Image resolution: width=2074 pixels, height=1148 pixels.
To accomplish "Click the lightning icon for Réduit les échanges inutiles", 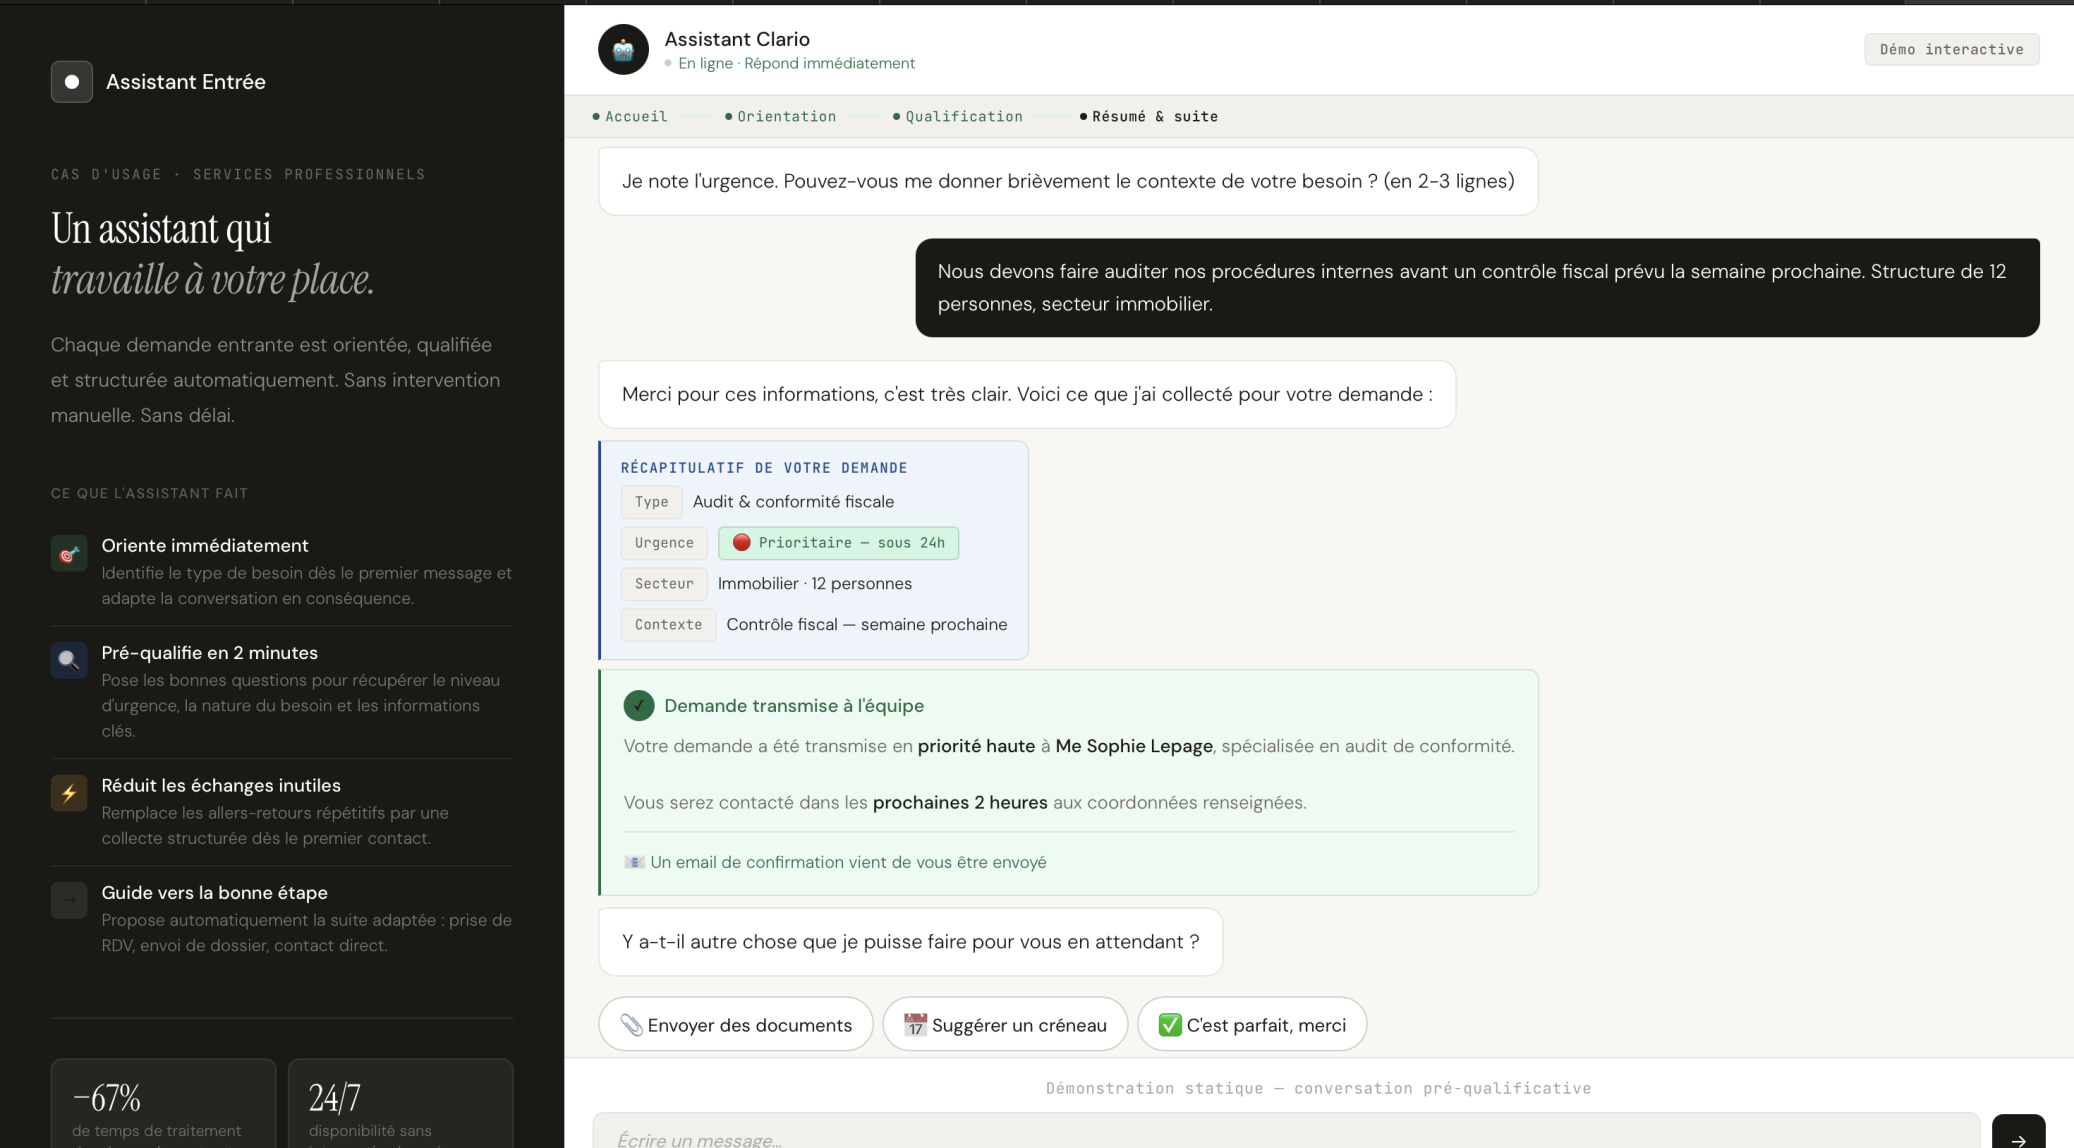I will click(68, 793).
